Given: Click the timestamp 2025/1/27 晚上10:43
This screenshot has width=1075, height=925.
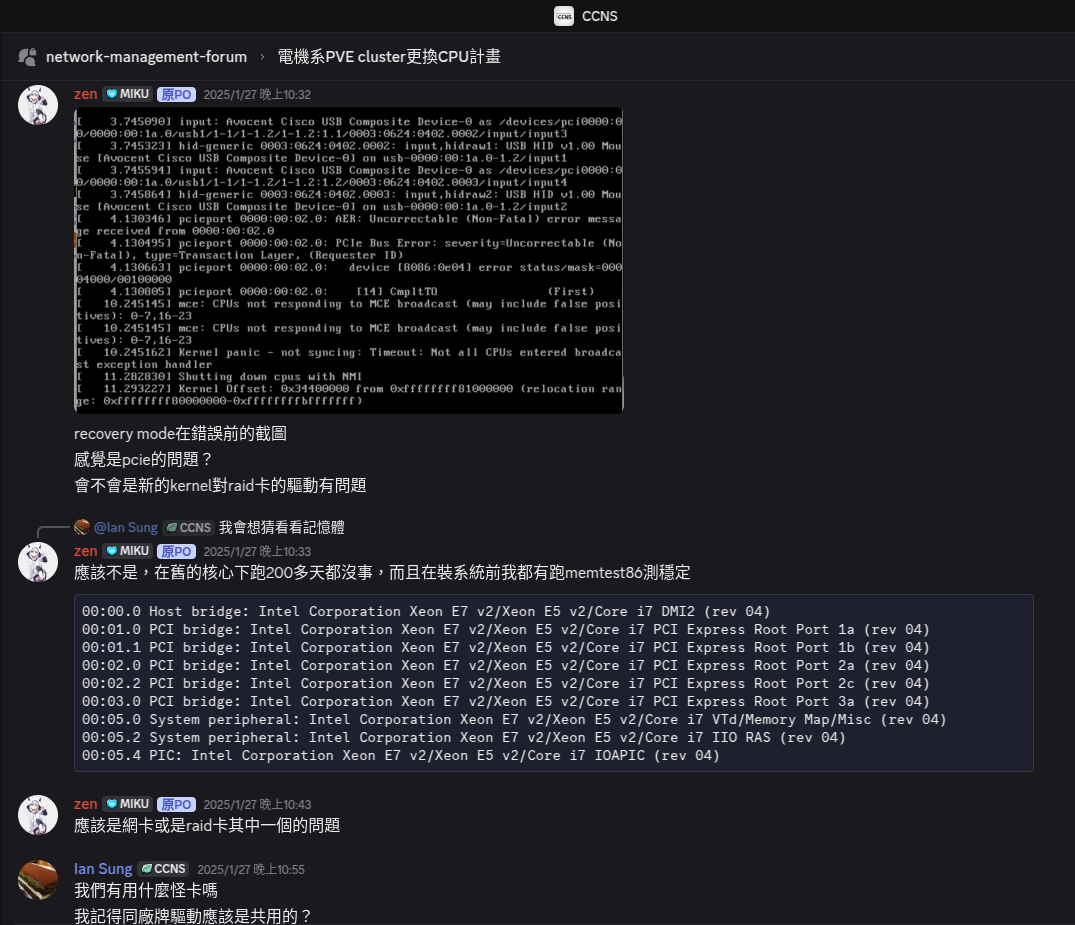Looking at the screenshot, I should (257, 804).
